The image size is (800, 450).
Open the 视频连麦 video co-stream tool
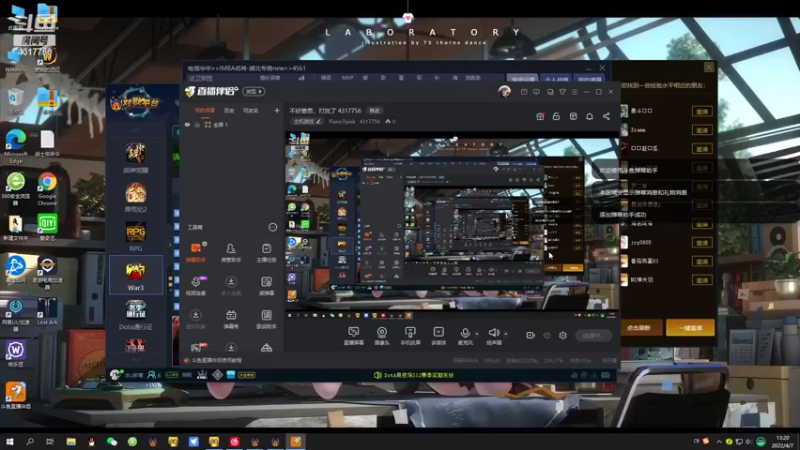tap(196, 286)
